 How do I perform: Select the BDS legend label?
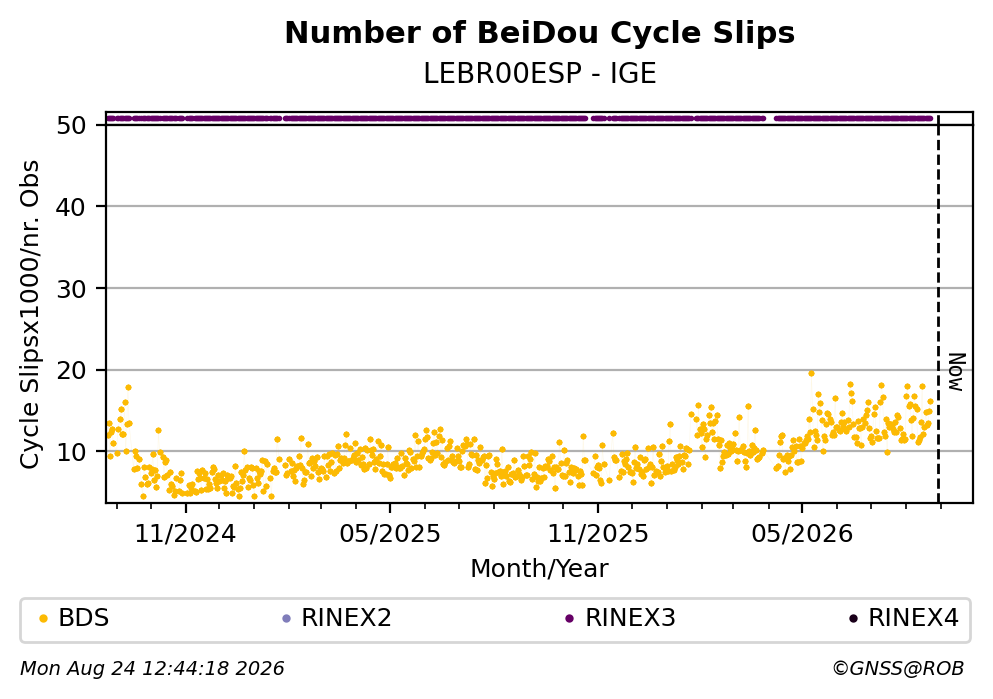click(x=84, y=618)
